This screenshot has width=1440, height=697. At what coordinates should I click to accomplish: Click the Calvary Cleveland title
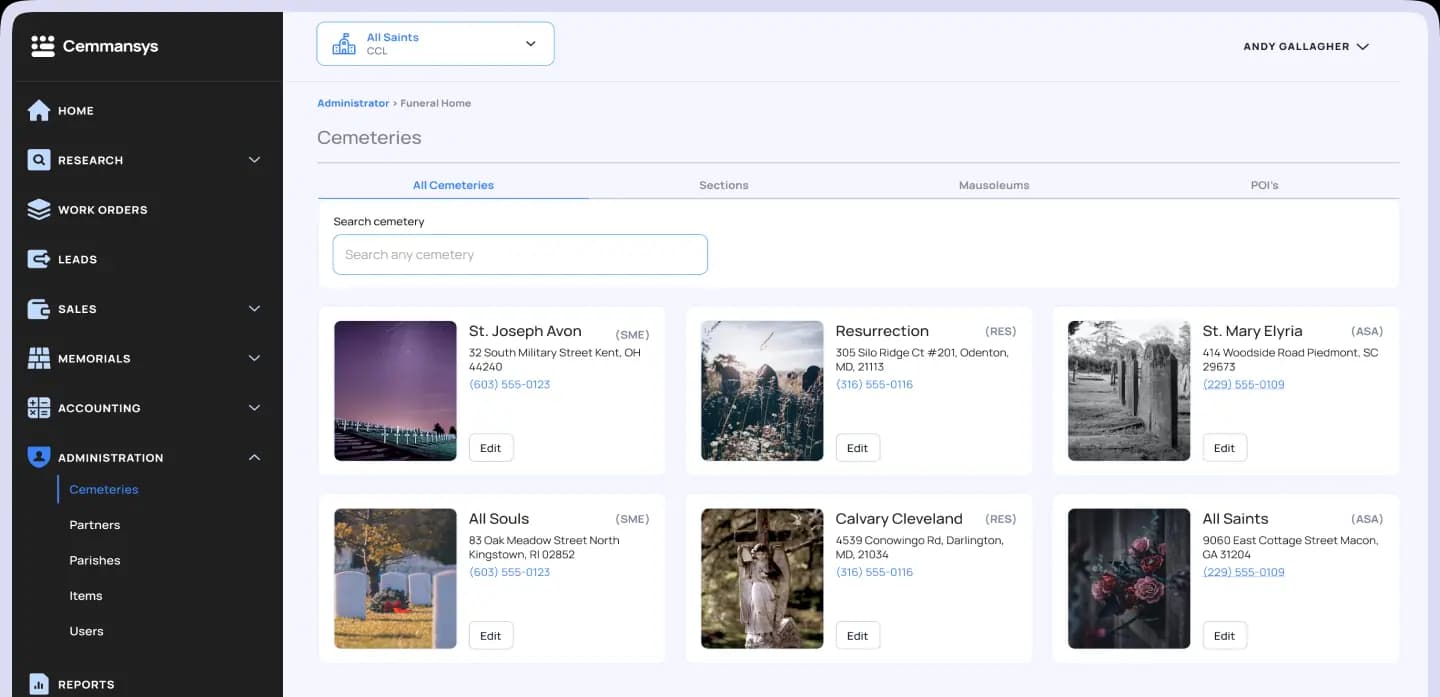[899, 519]
